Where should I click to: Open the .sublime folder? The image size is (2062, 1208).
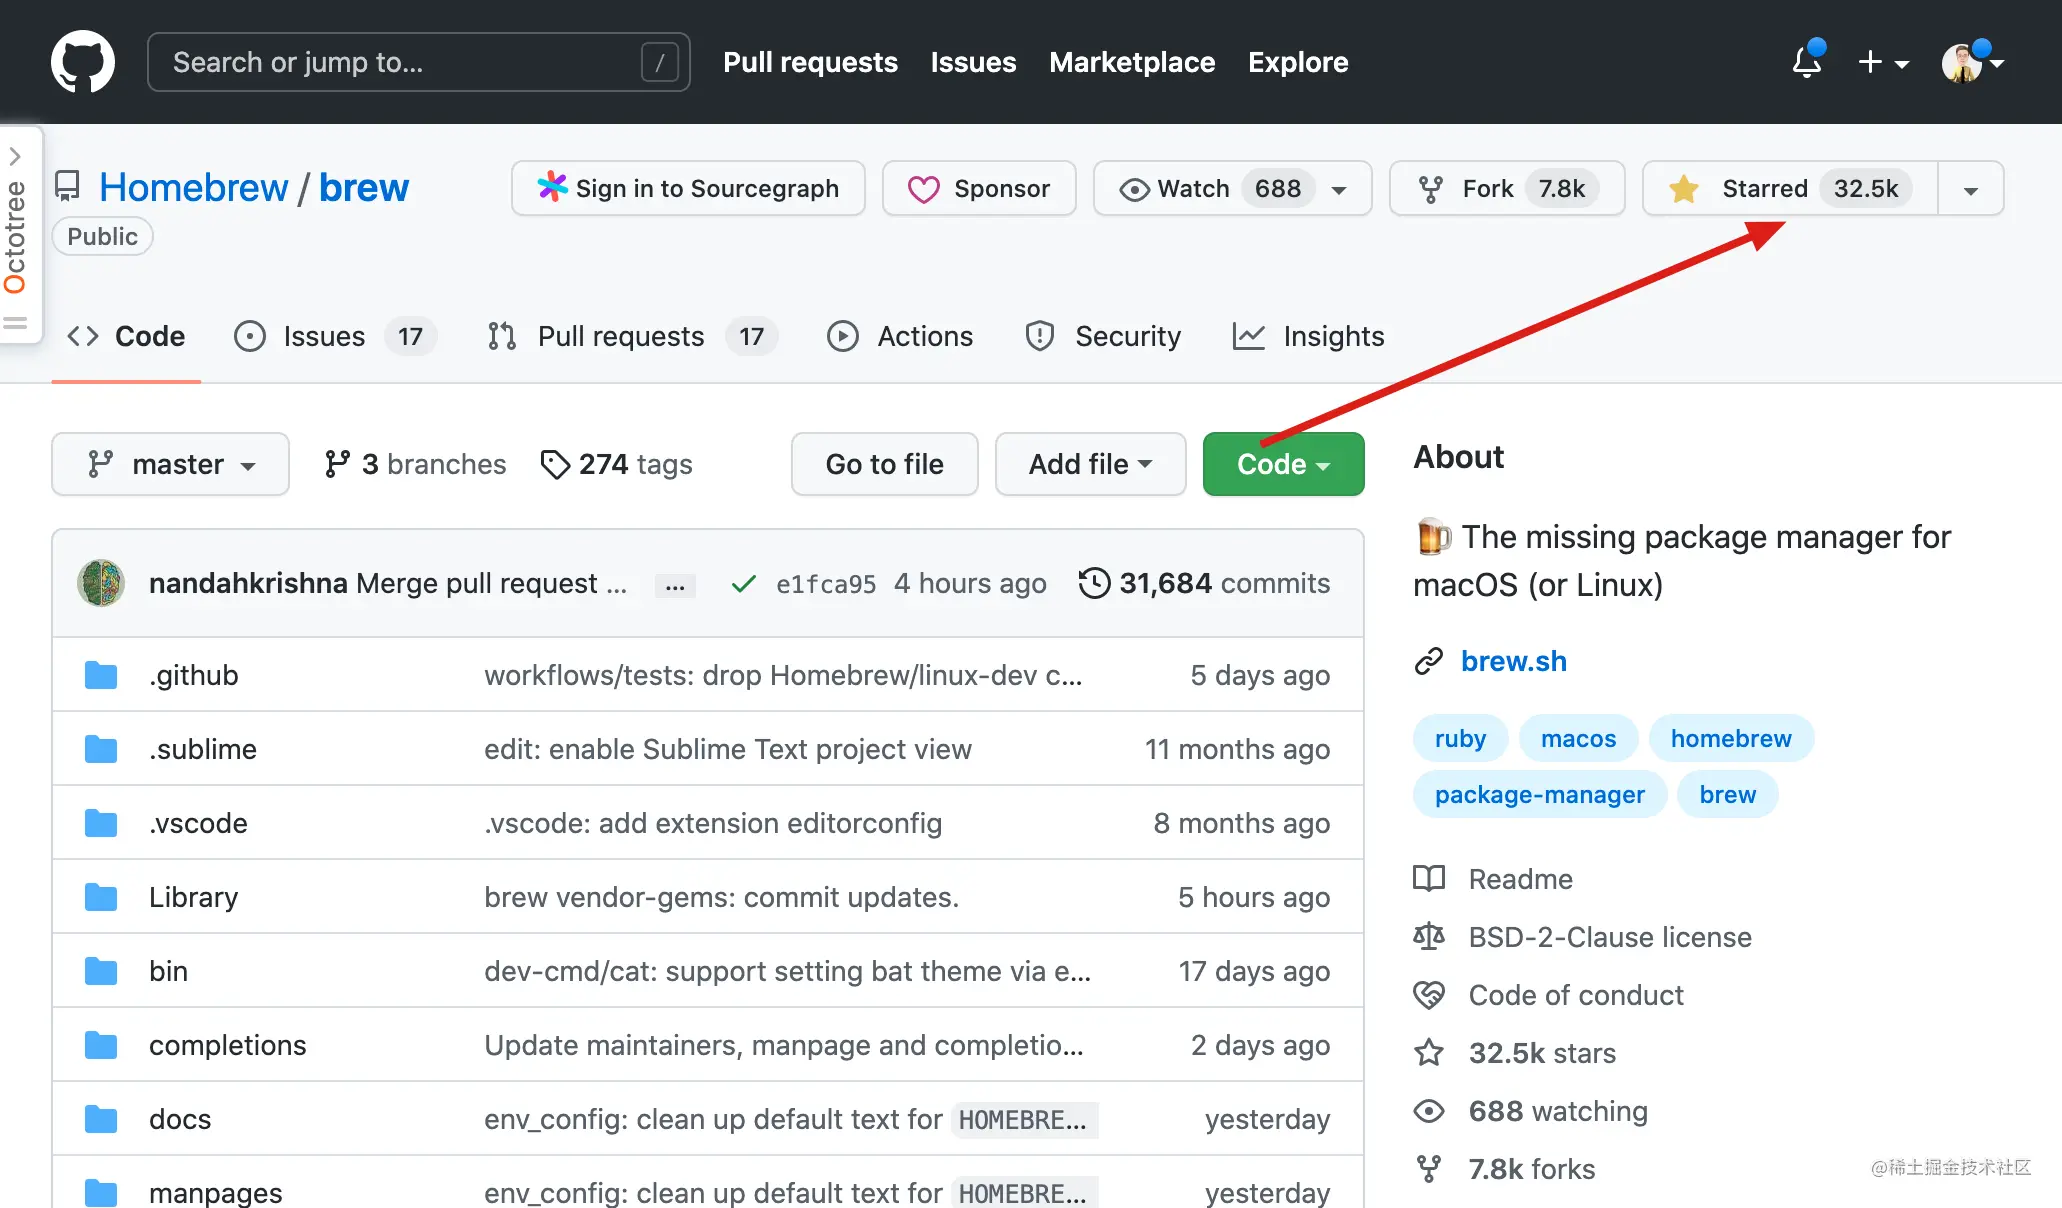(203, 749)
